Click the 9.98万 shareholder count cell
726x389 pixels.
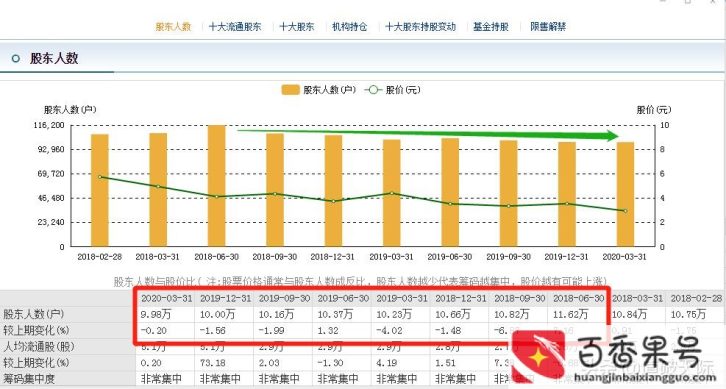[156, 314]
